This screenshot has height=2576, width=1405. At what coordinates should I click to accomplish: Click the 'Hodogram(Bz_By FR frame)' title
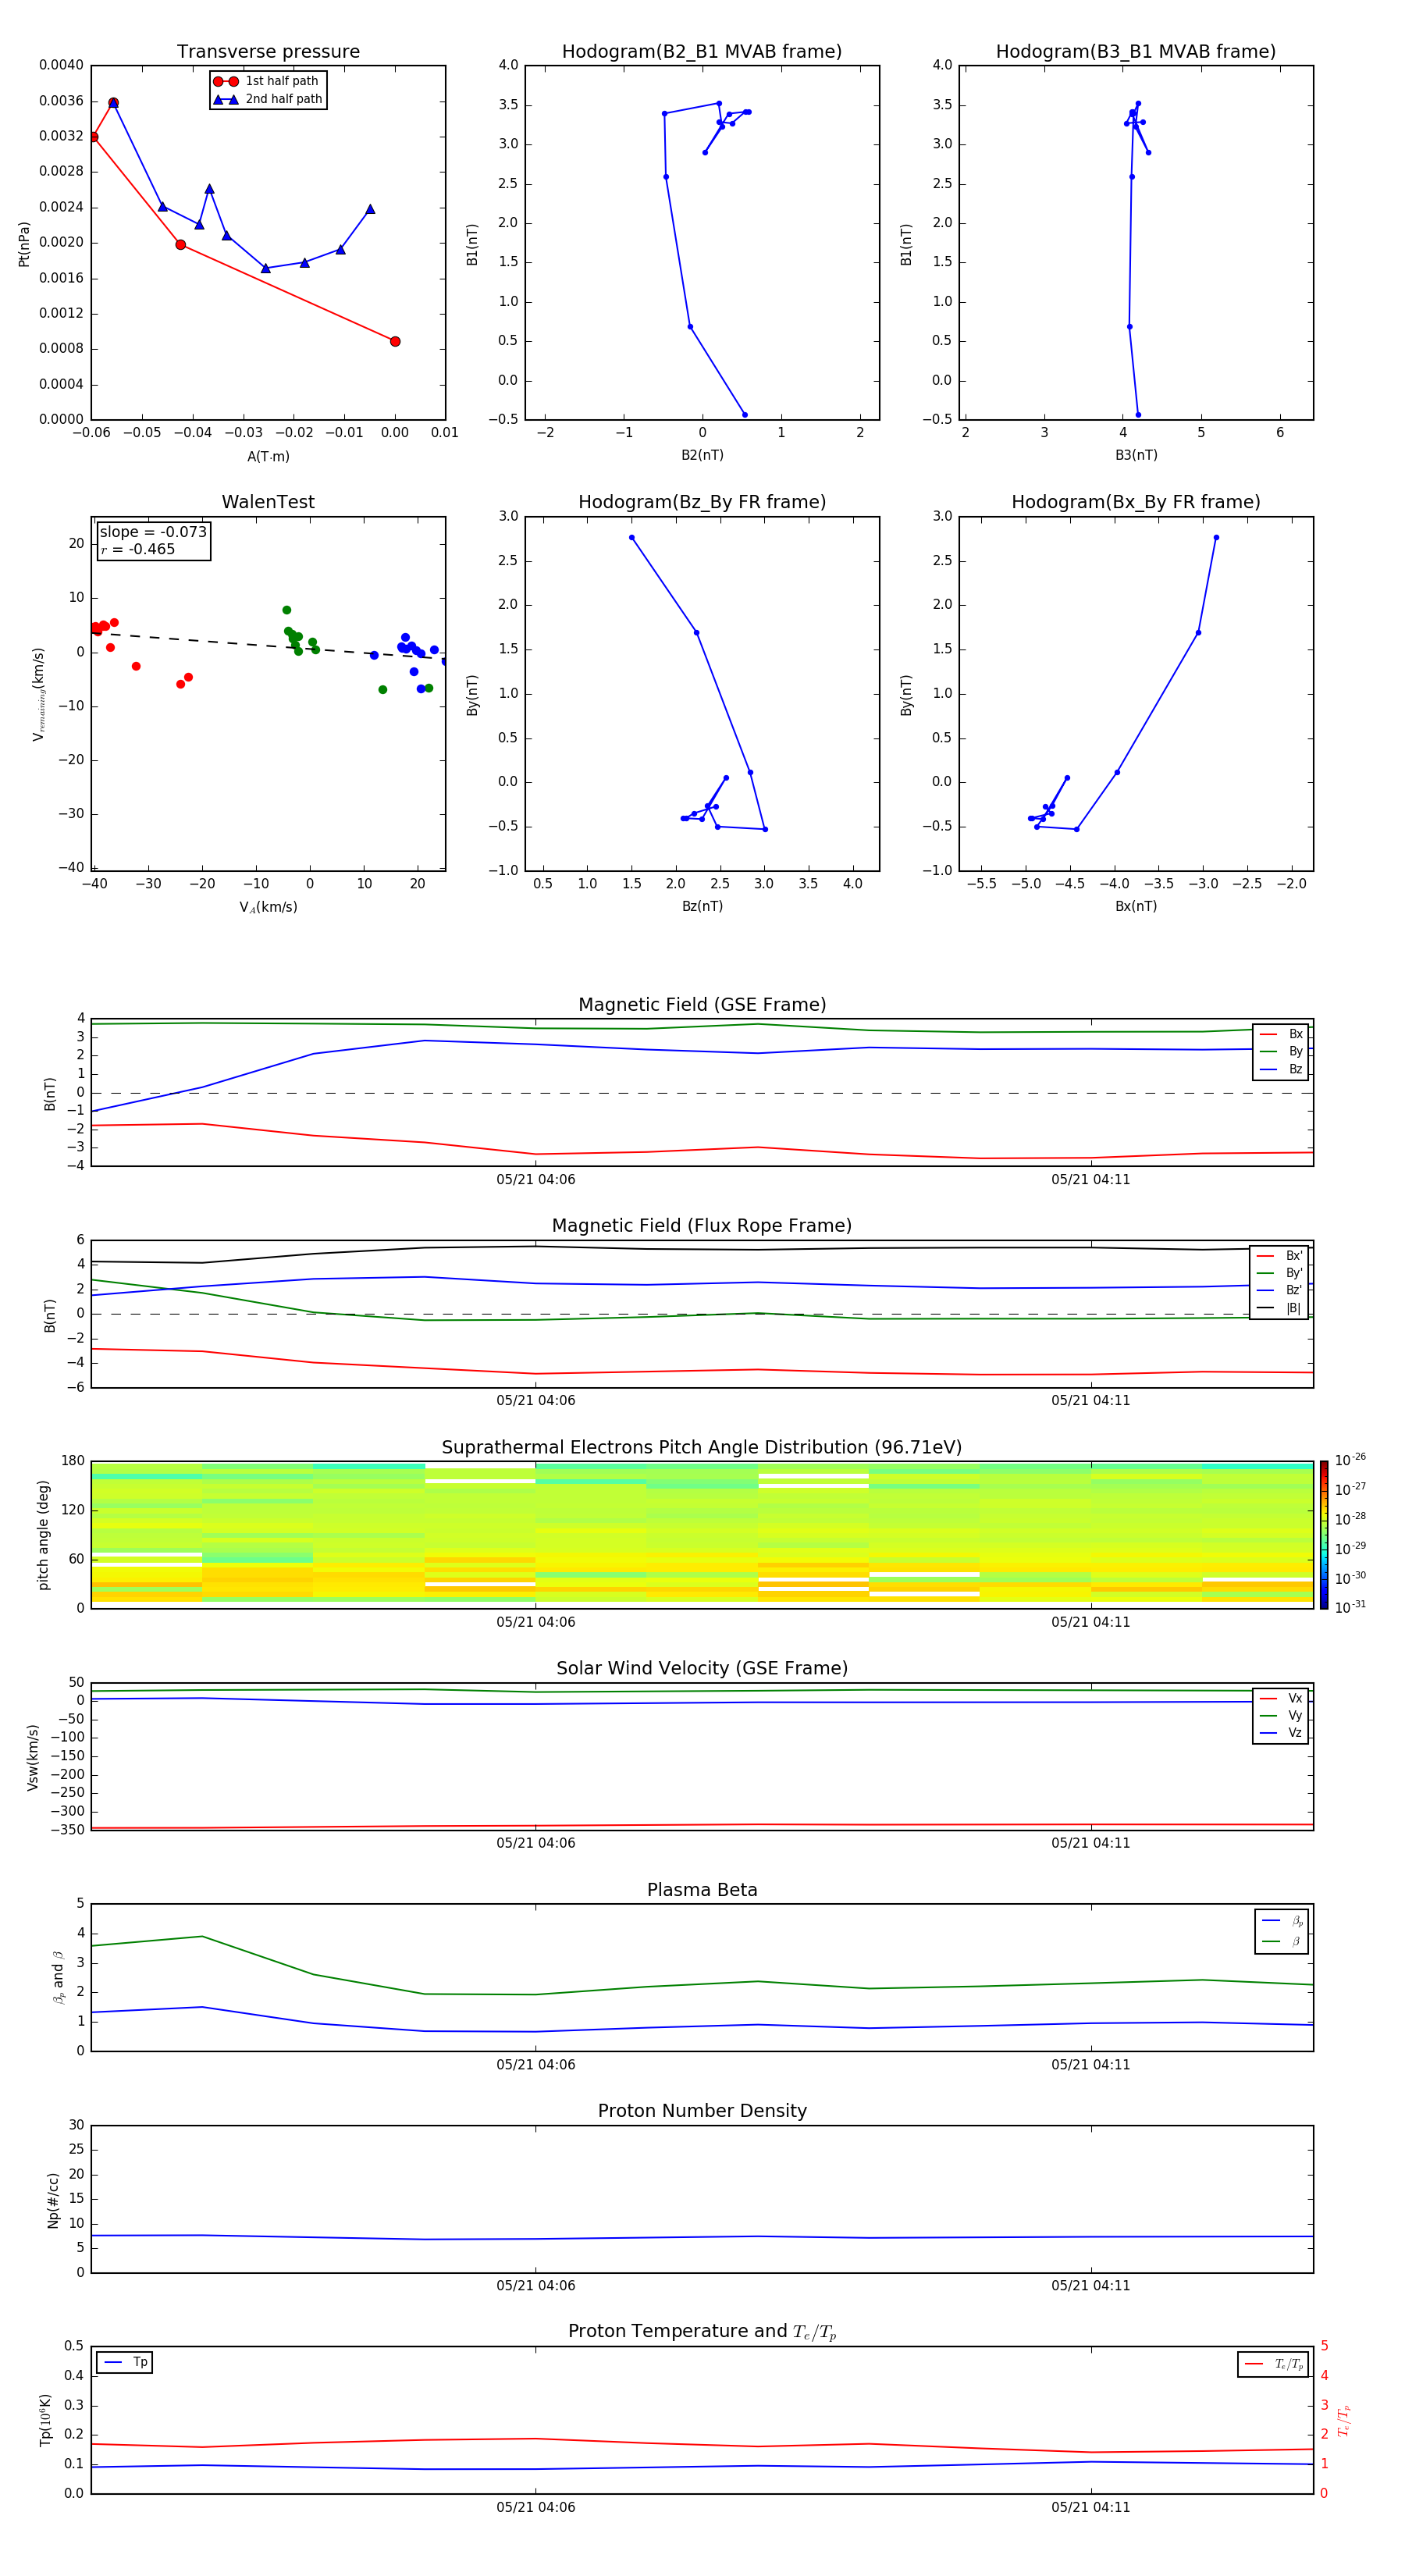[x=702, y=502]
